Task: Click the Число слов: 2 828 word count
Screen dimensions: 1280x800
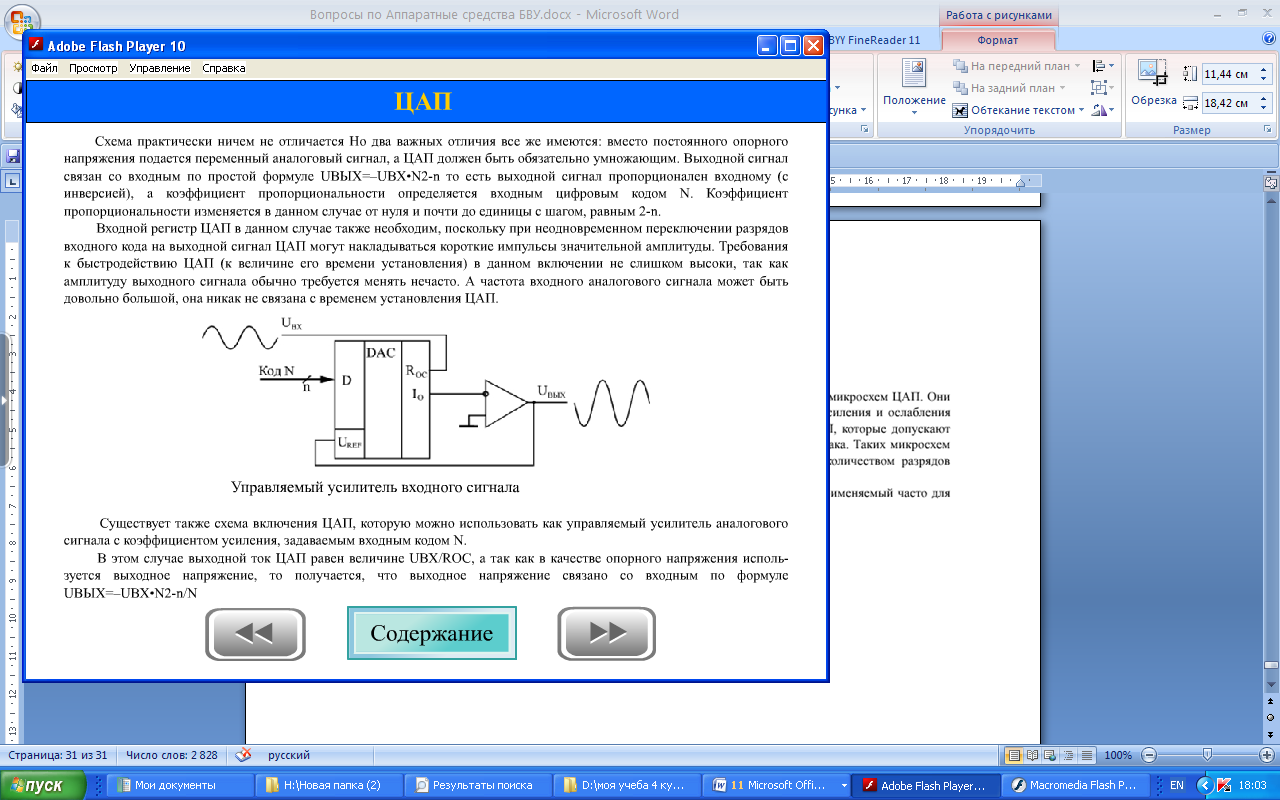Action: [x=172, y=755]
